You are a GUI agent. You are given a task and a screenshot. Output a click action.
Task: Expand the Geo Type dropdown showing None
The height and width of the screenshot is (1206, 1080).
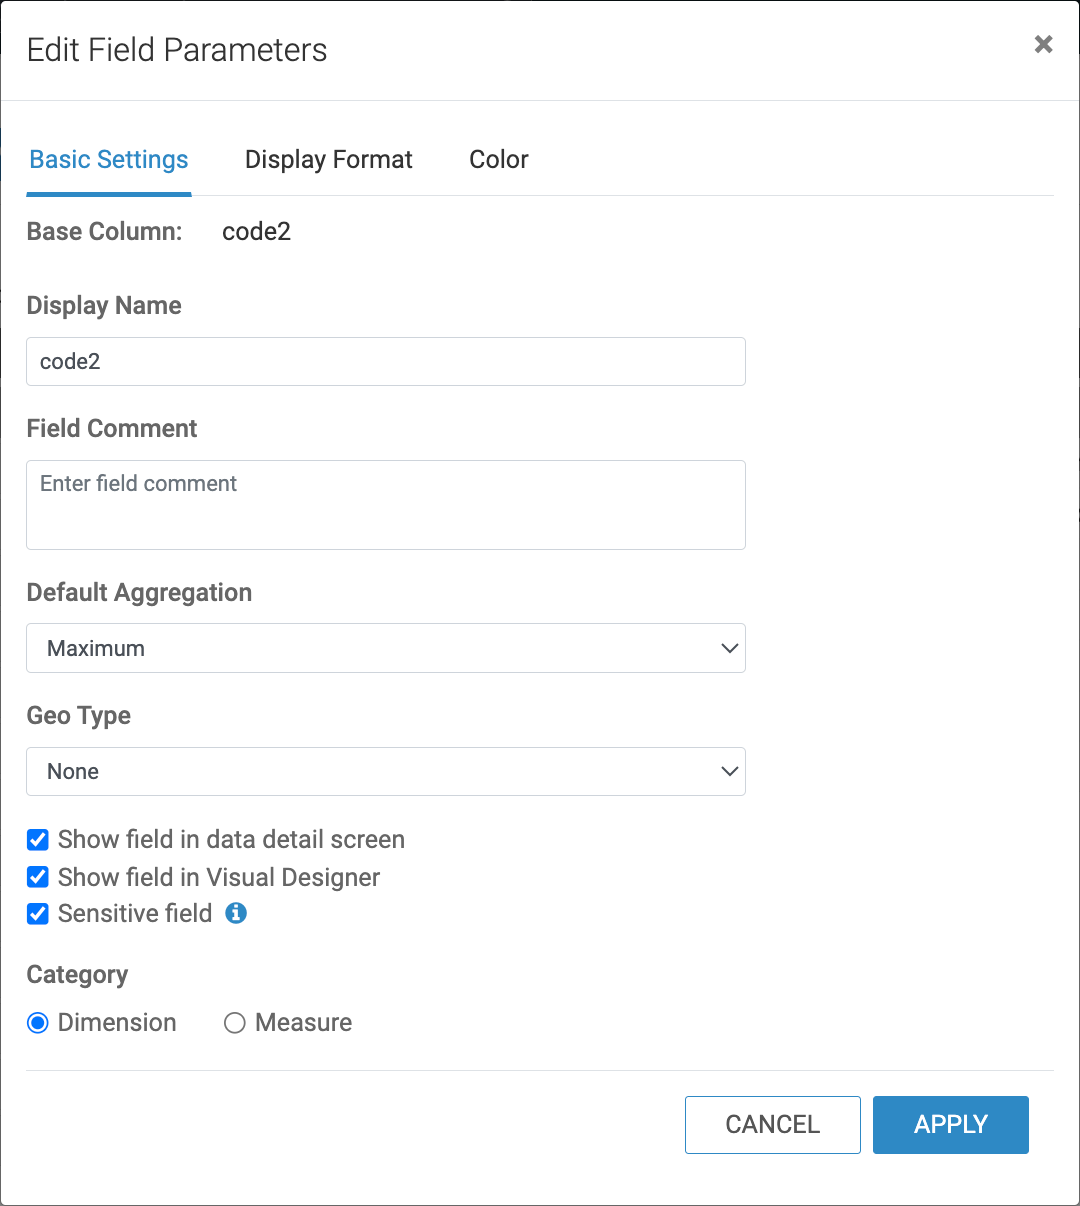(386, 771)
